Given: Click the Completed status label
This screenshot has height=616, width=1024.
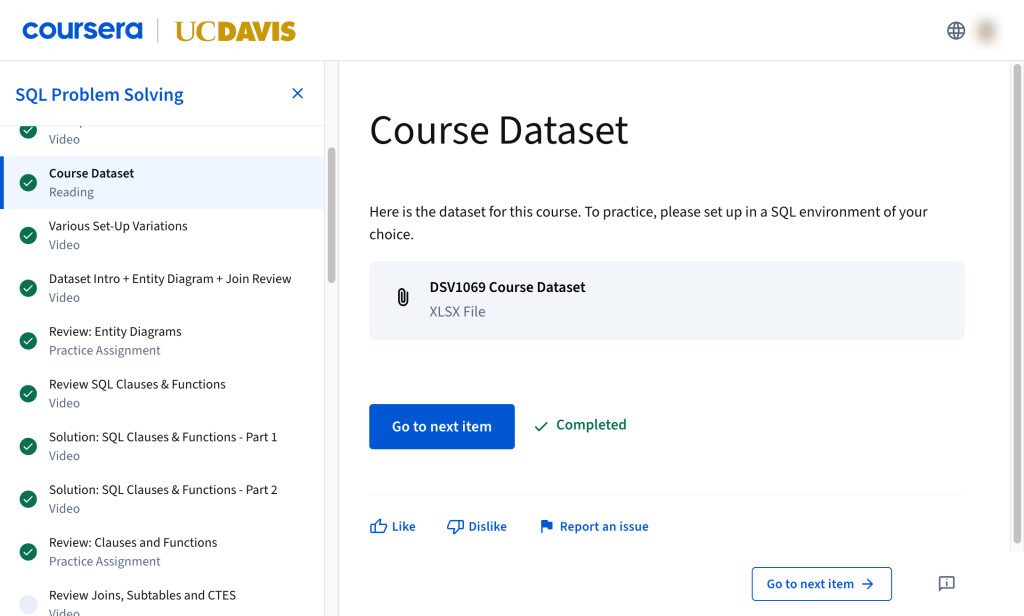Looking at the screenshot, I should pyautogui.click(x=591, y=425).
